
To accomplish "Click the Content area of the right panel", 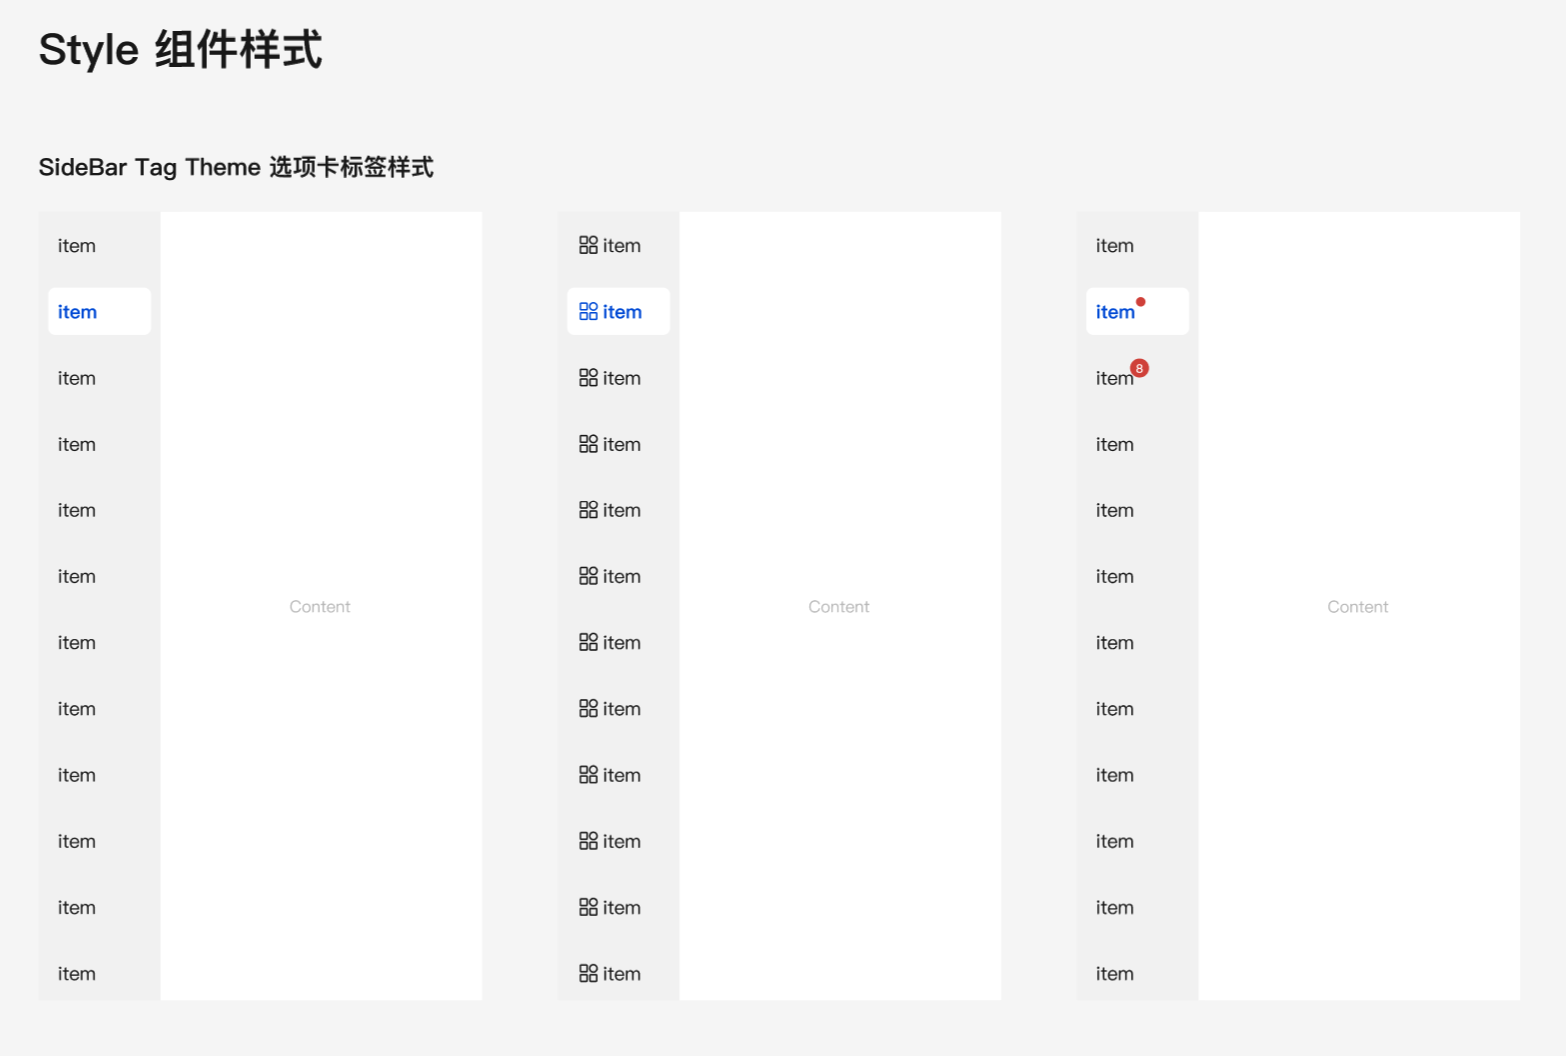I will coord(1357,606).
